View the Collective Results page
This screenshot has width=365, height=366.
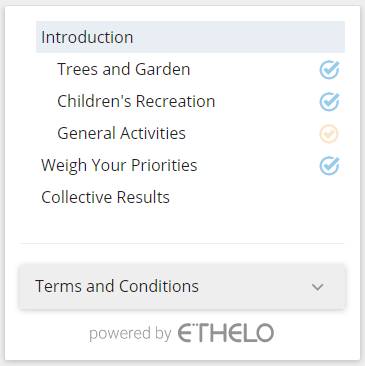105,197
